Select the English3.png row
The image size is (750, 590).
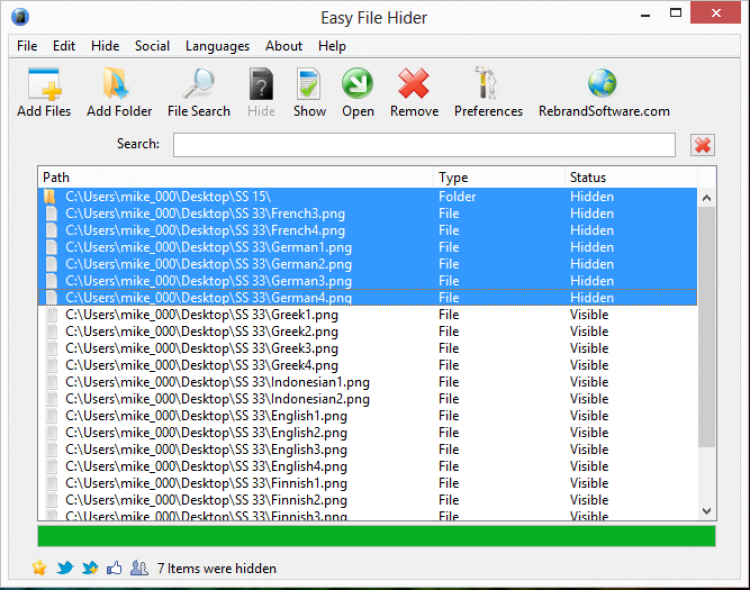pyautogui.click(x=367, y=449)
